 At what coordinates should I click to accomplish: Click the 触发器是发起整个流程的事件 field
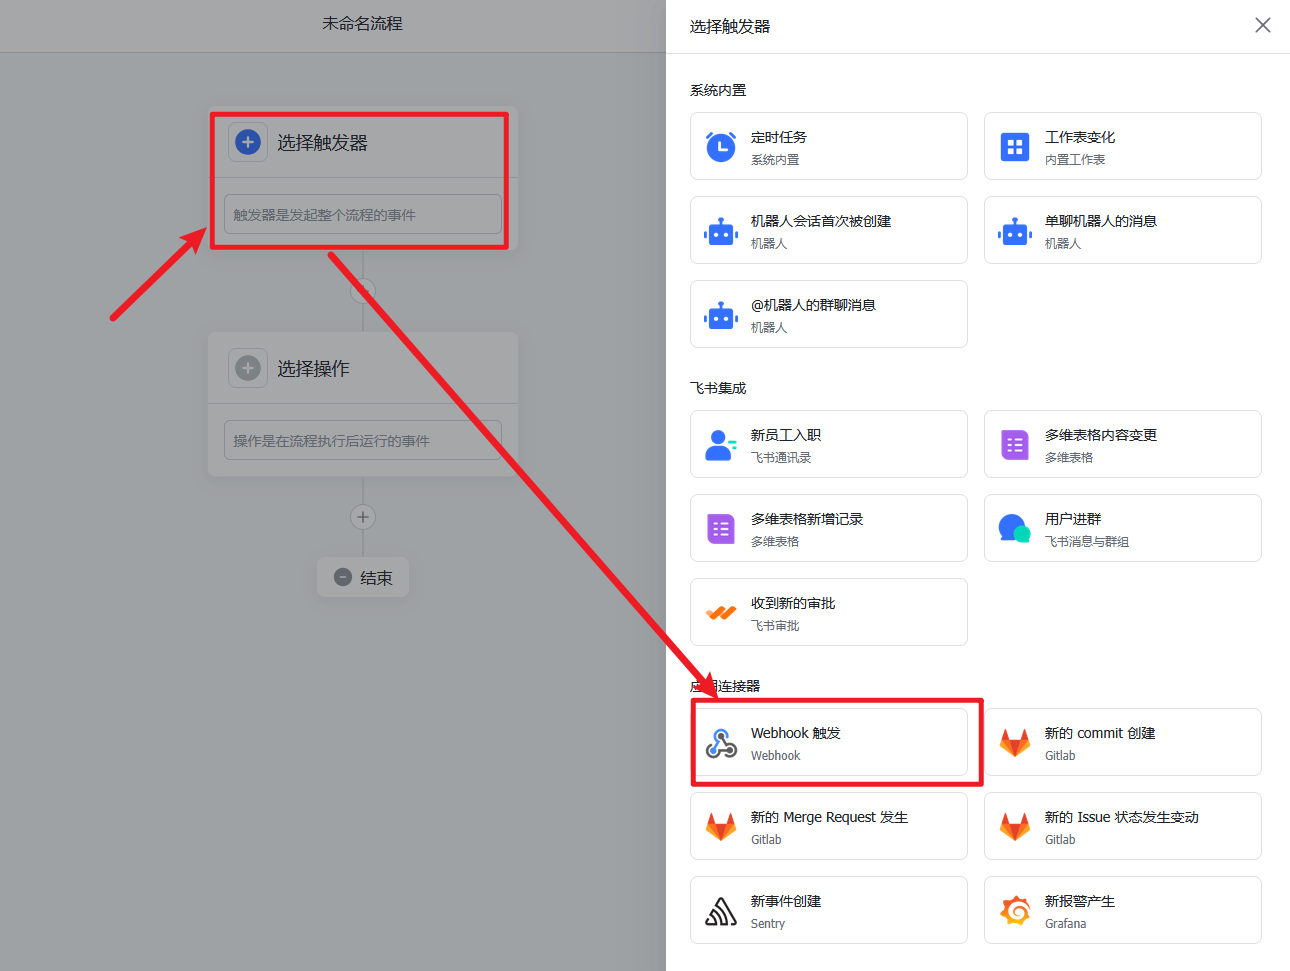click(363, 214)
